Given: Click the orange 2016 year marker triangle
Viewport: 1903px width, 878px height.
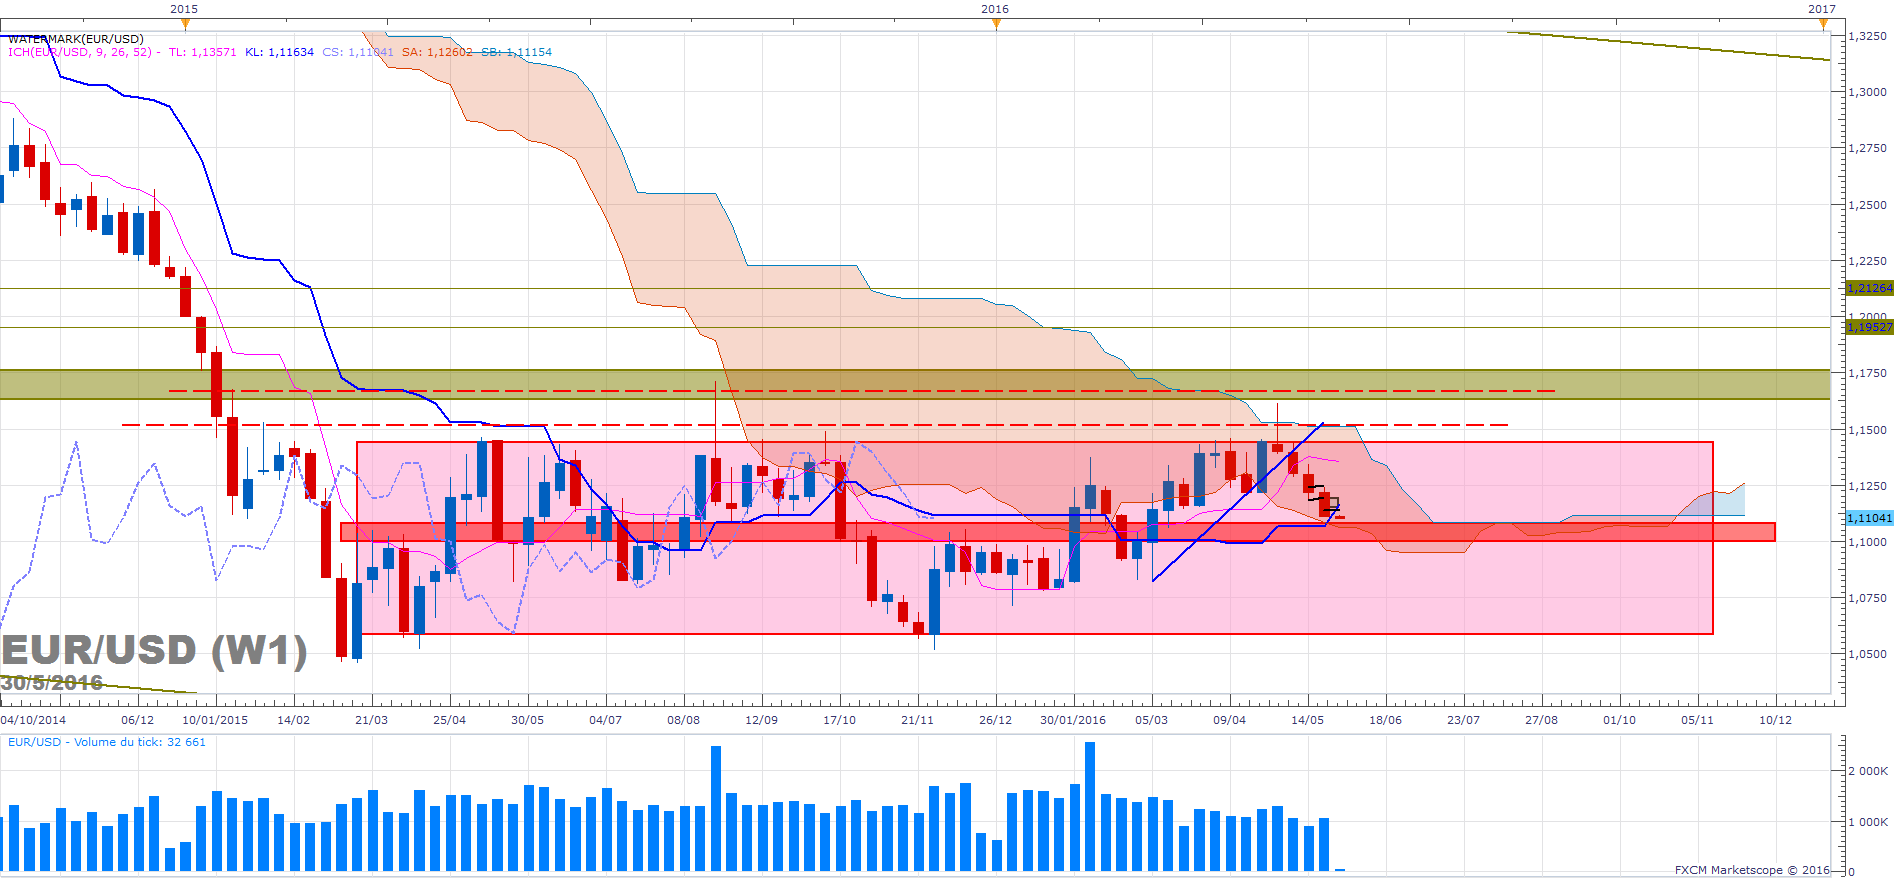Looking at the screenshot, I should pyautogui.click(x=996, y=24).
